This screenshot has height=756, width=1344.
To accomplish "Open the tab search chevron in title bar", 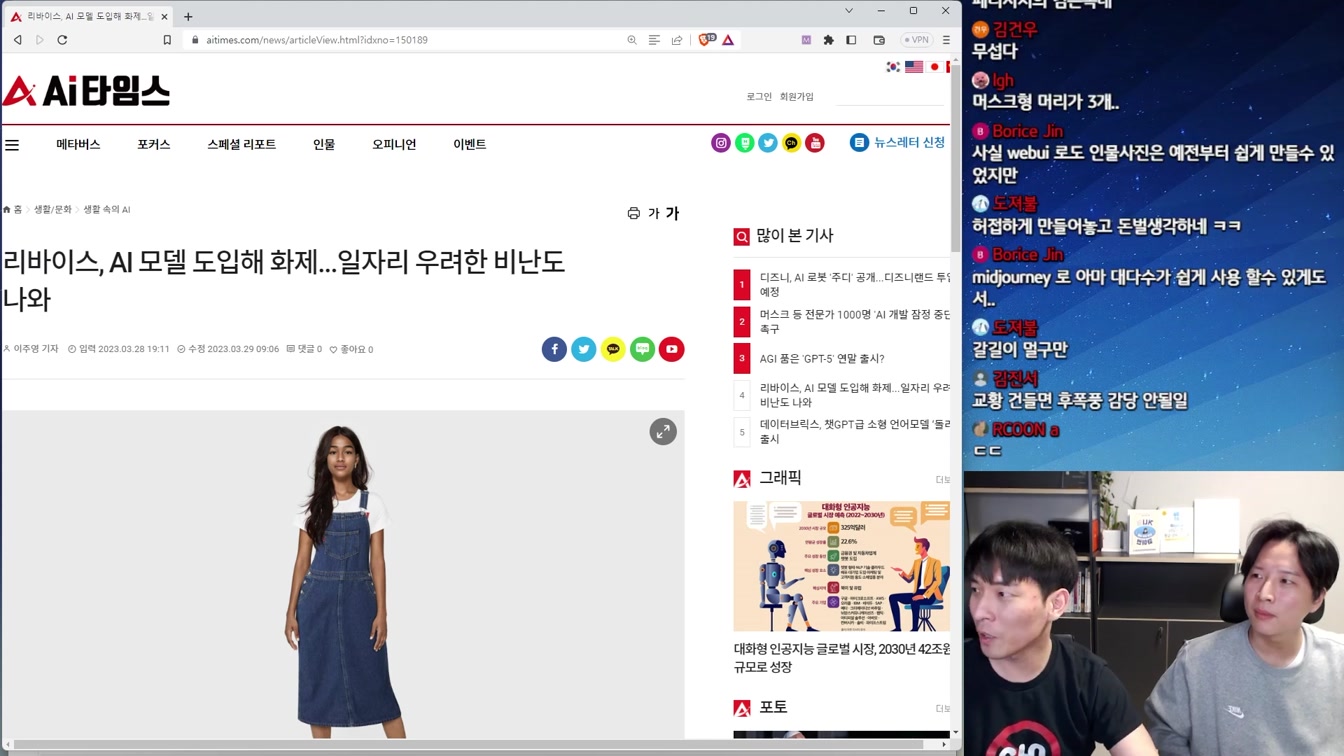I will point(849,11).
